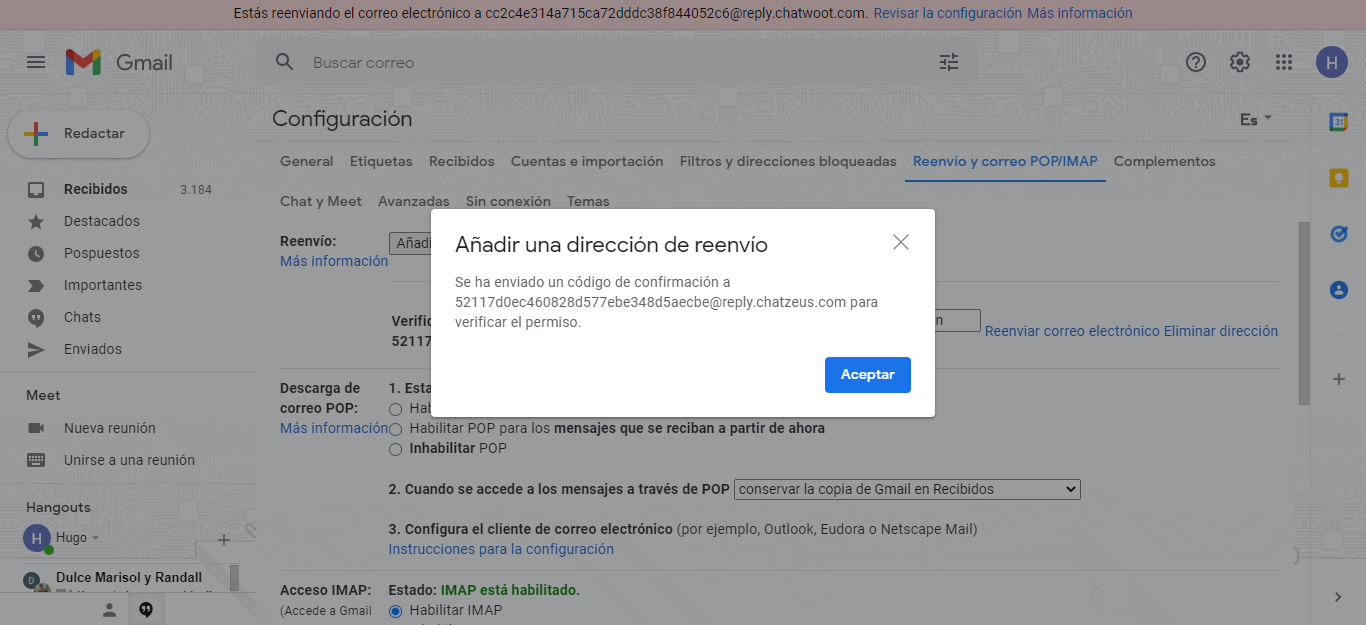
Task: Select the Habilitar IMAP radio button
Action: [395, 611]
